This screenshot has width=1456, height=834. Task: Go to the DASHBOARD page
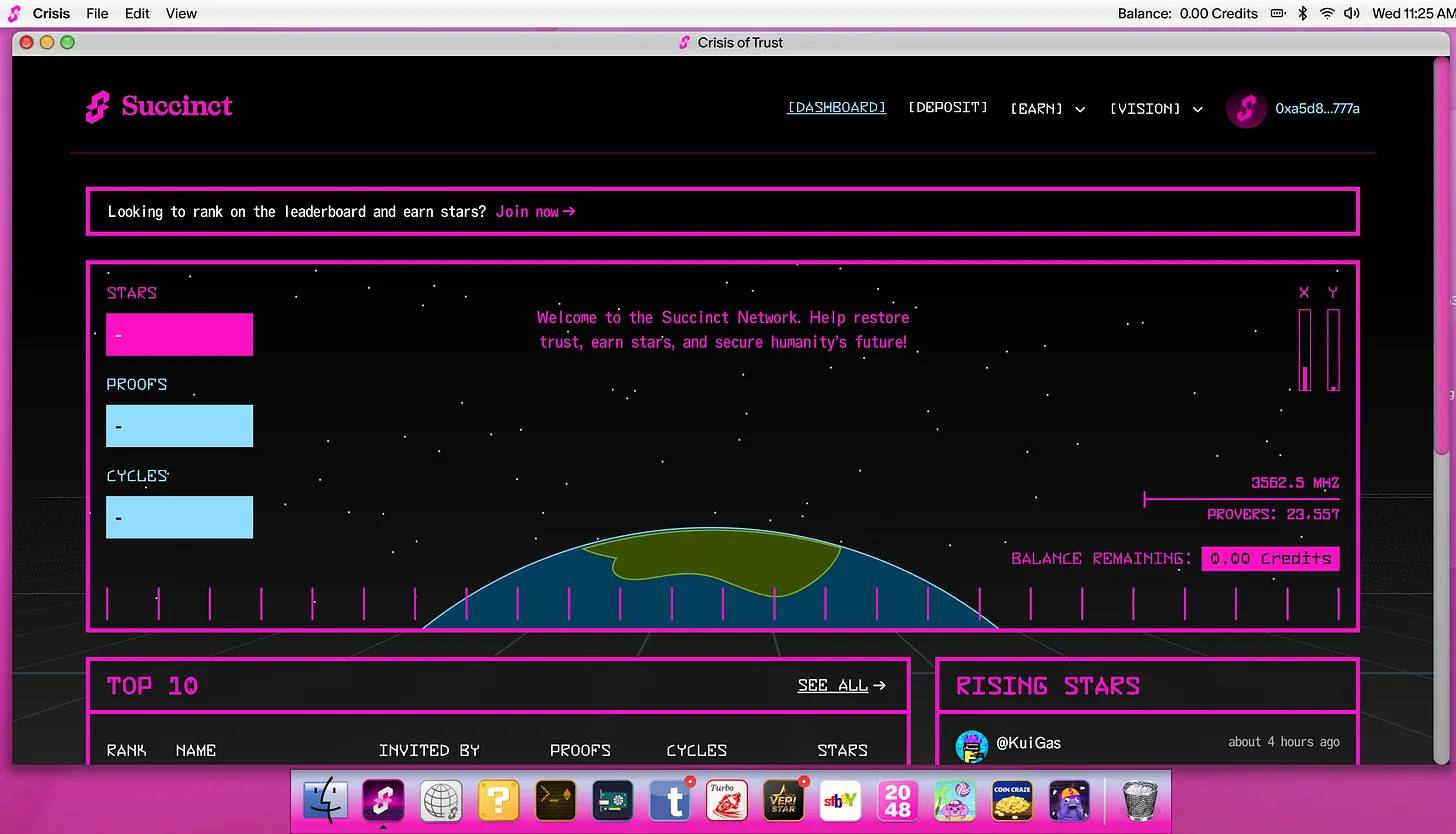[x=836, y=108]
